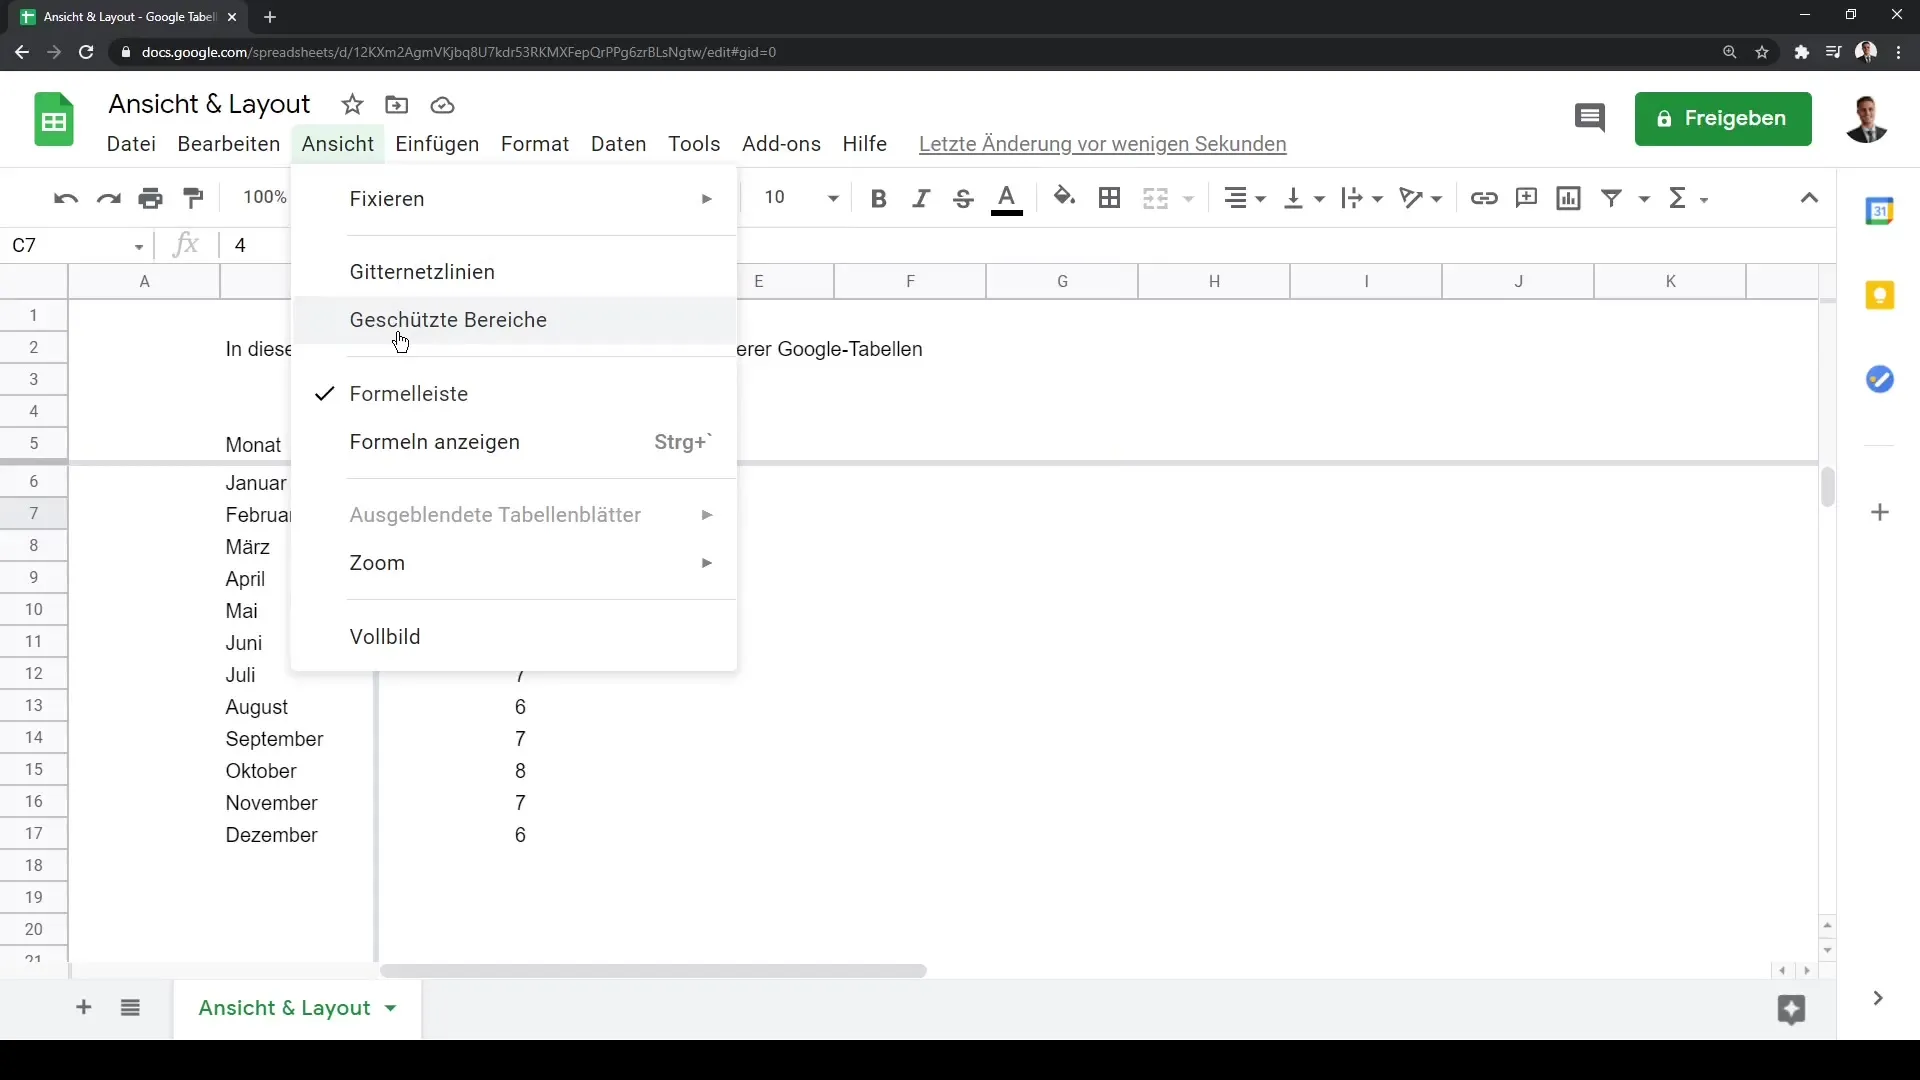Open horizontal align dropdown
The image size is (1920, 1080).
[x=1245, y=198]
